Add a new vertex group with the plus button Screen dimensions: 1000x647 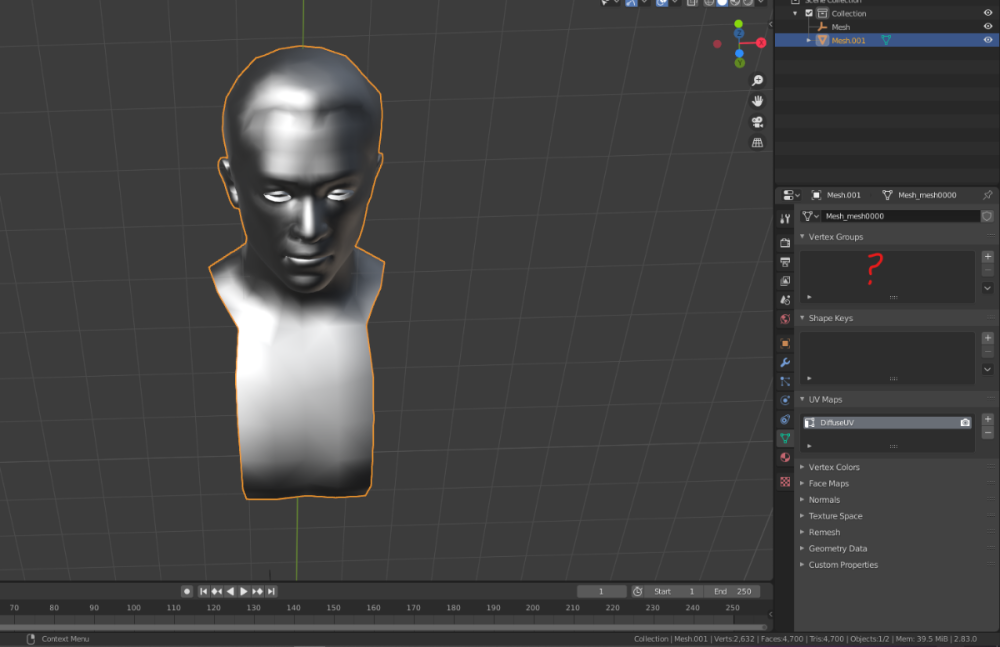(987, 256)
